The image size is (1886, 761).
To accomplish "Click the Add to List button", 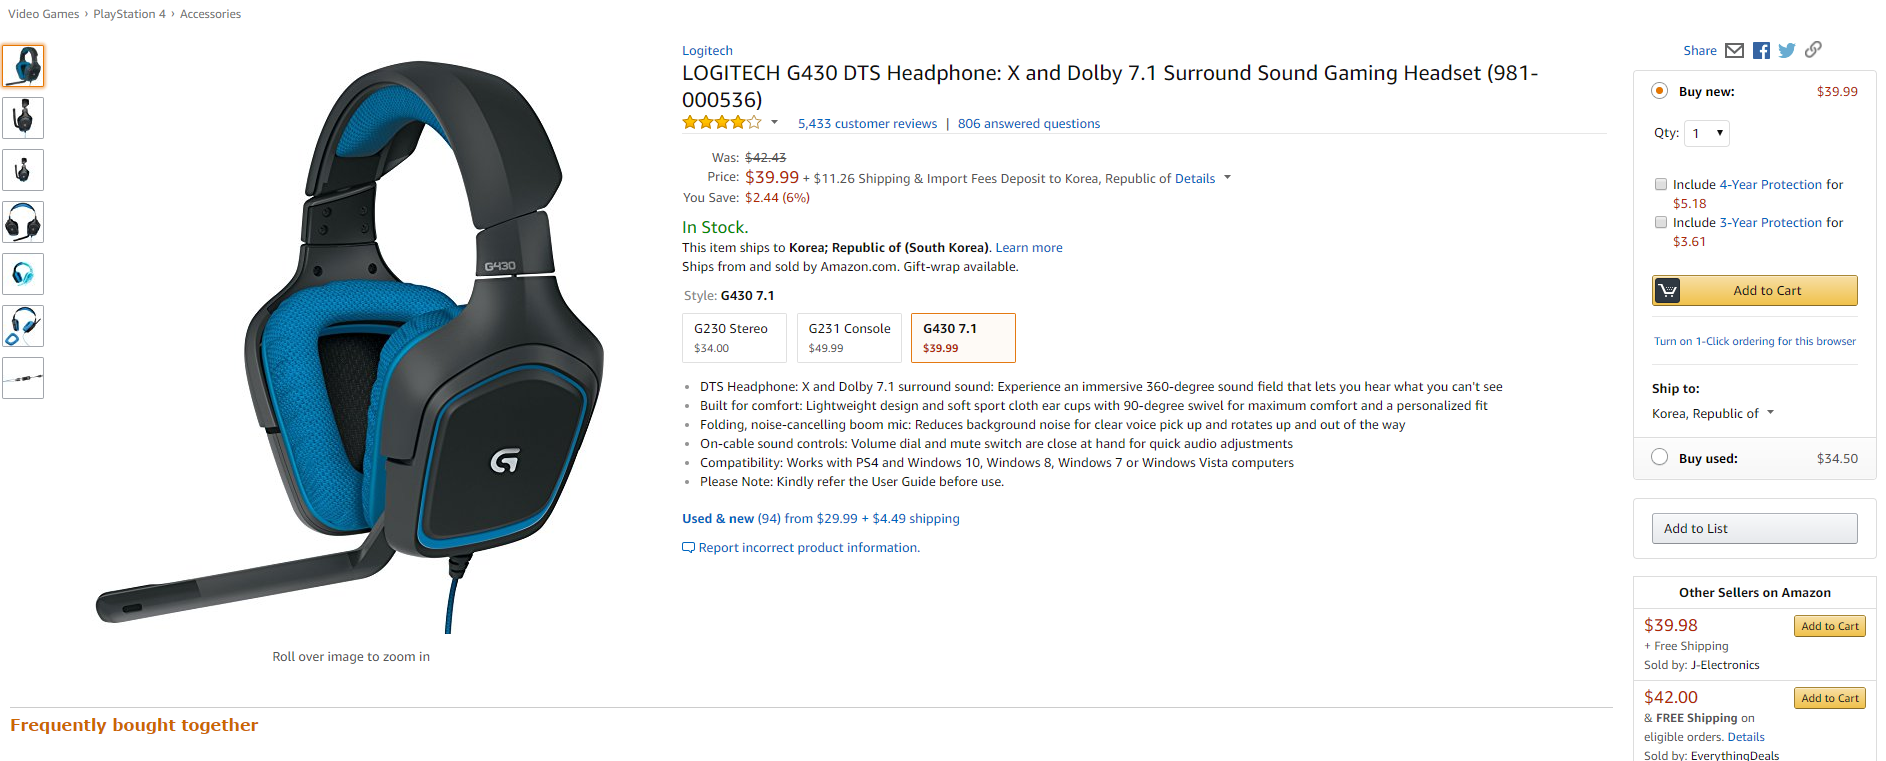I will pyautogui.click(x=1754, y=529).
